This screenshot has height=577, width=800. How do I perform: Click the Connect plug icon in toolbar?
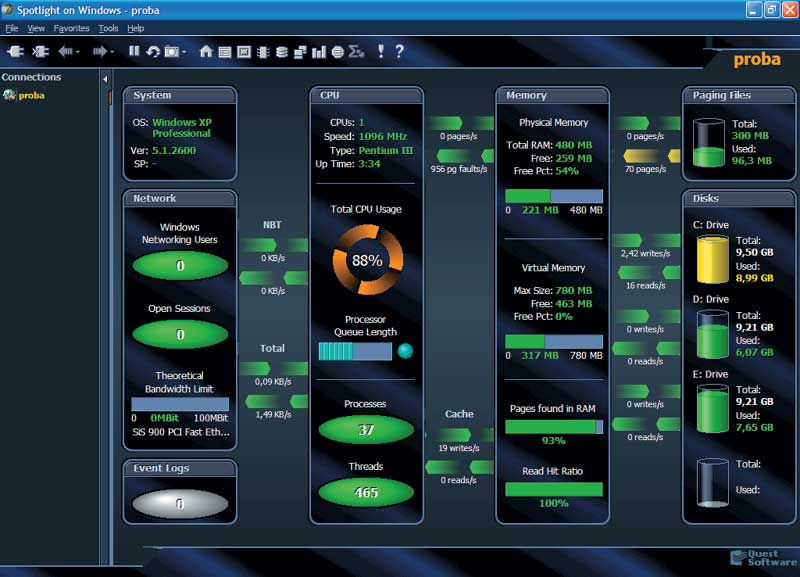coord(15,52)
